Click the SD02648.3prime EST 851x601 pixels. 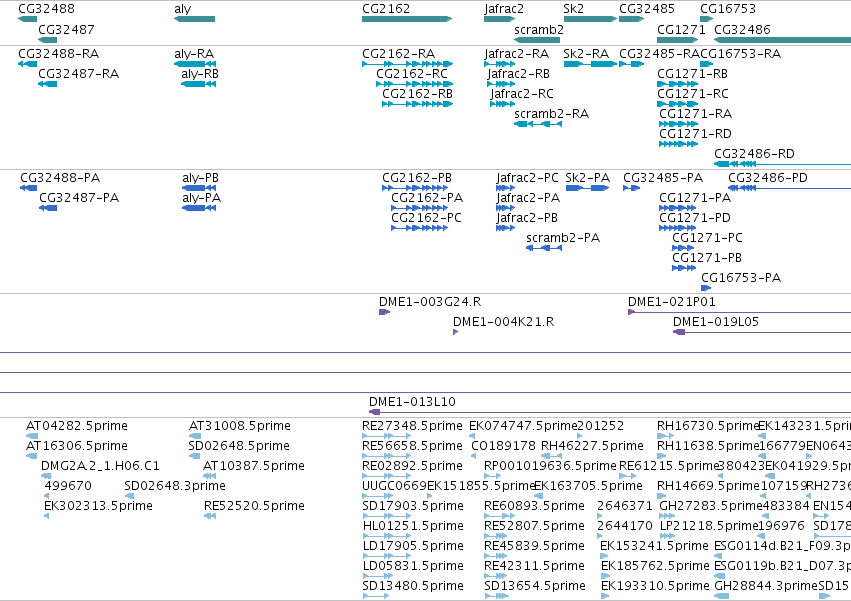click(x=129, y=496)
